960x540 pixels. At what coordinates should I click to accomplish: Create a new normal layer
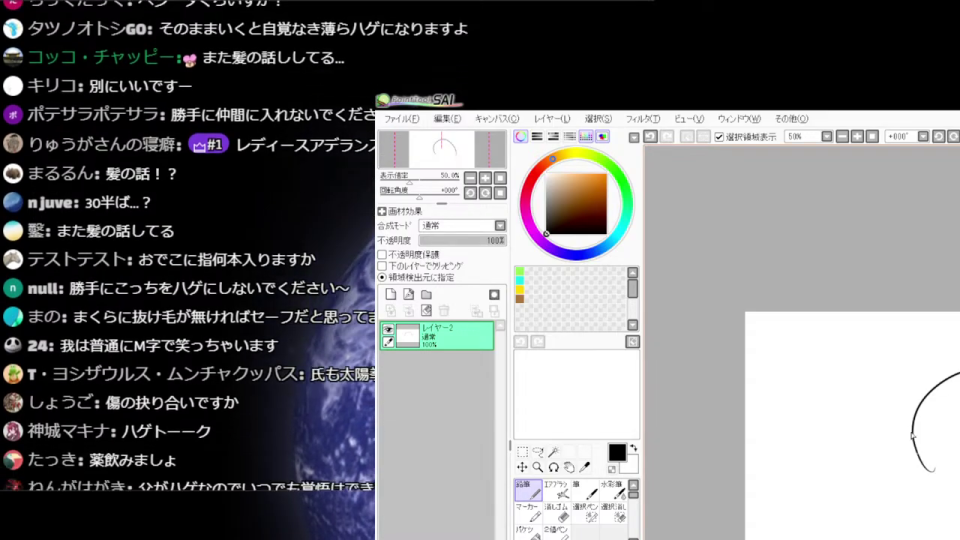(x=391, y=294)
